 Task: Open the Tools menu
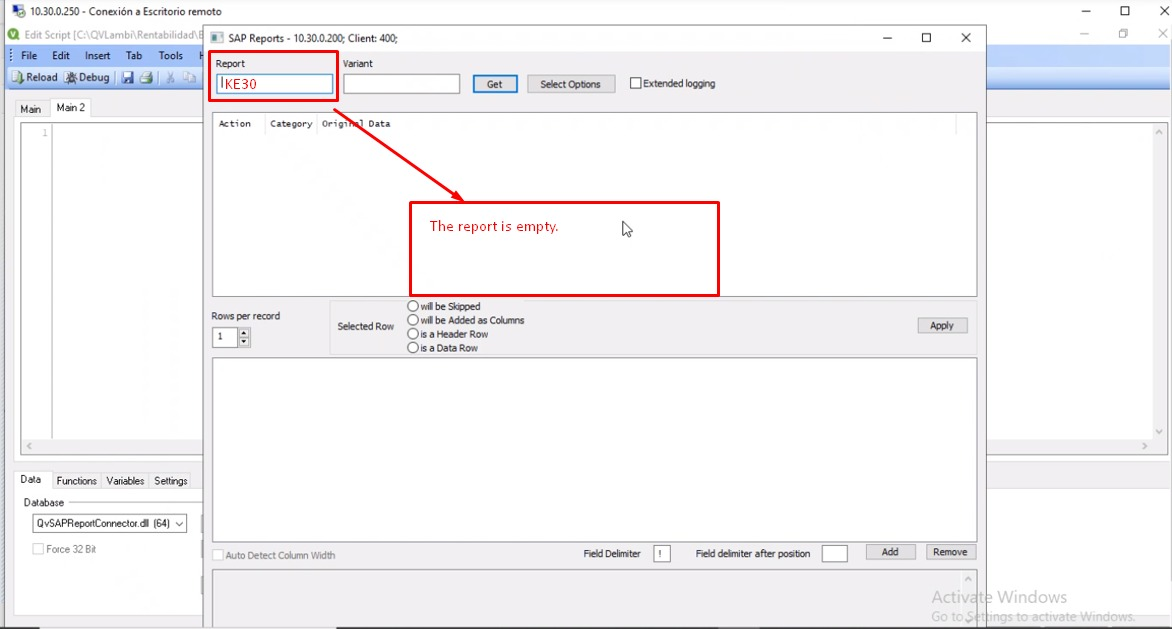[x=170, y=55]
